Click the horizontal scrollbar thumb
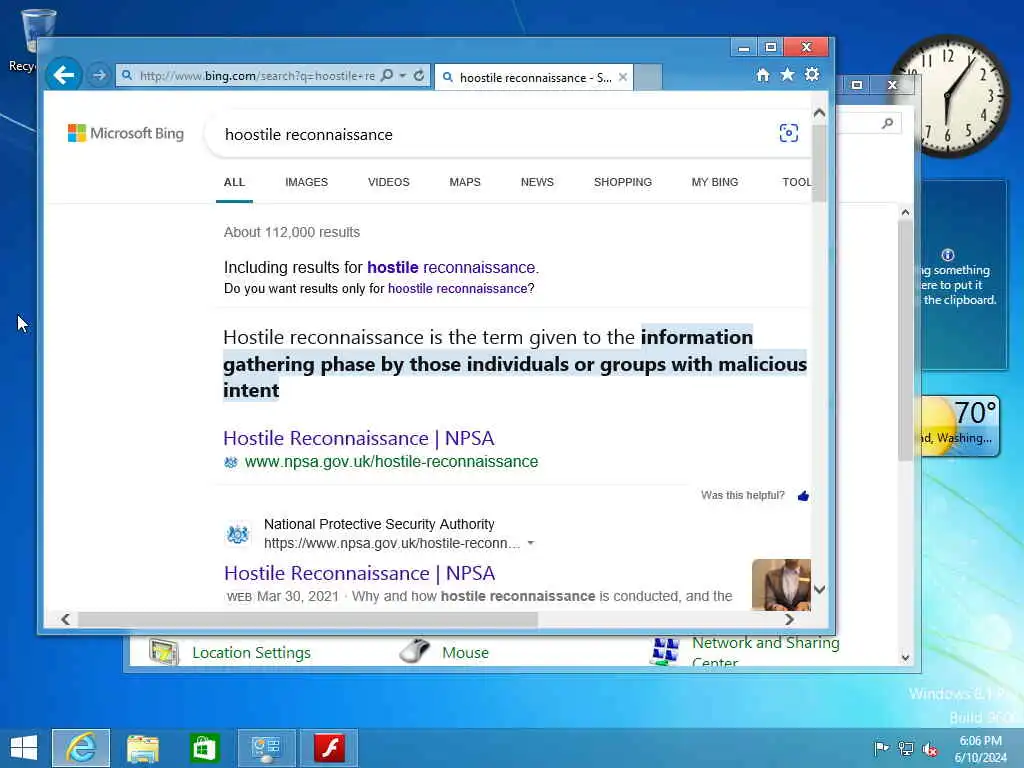Screen dimensions: 1024x768 point(308,619)
